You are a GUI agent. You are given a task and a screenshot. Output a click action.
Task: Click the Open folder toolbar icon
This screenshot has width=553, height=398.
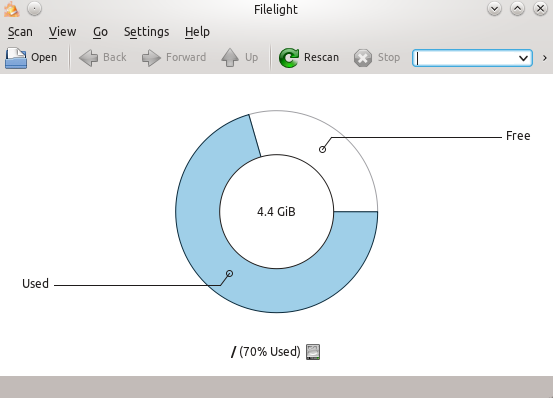tap(16, 58)
